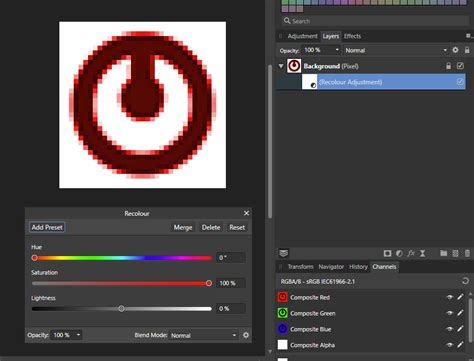Open Recolour dialog blend options gear

tap(246, 335)
